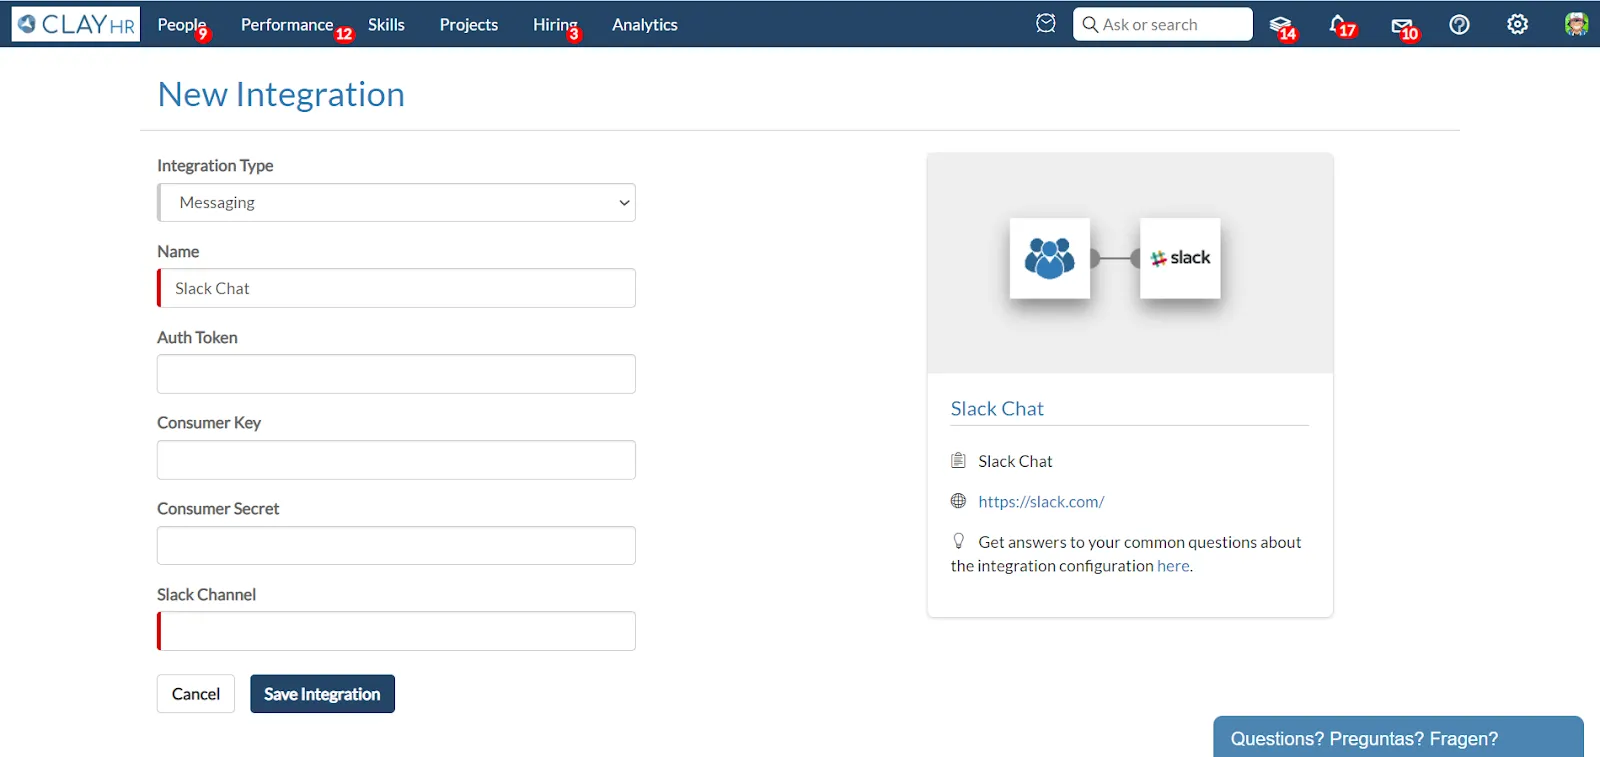
Task: Open the Questions? Preguntas? Fragen? chat widget
Action: 1398,737
